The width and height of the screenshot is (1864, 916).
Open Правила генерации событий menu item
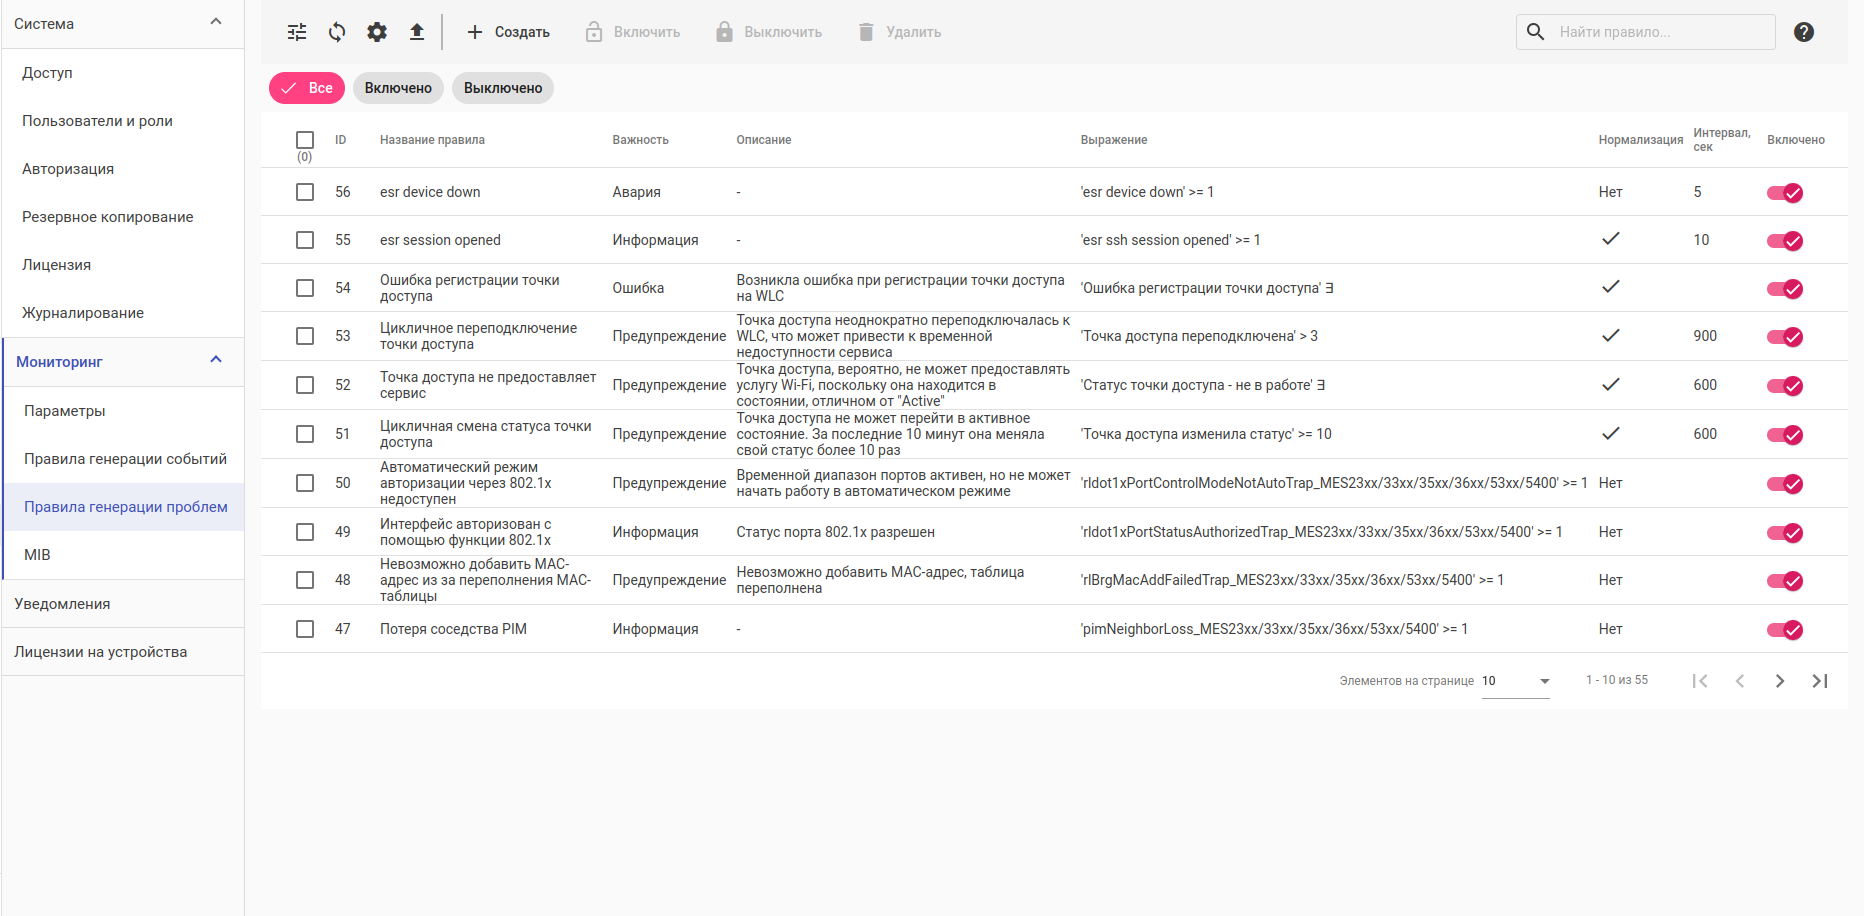coord(125,459)
